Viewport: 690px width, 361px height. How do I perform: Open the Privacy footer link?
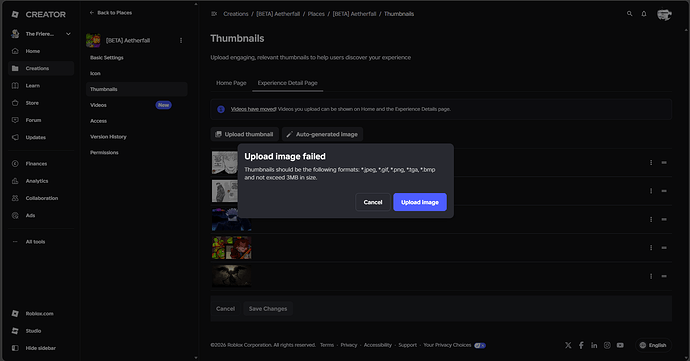[x=349, y=345]
